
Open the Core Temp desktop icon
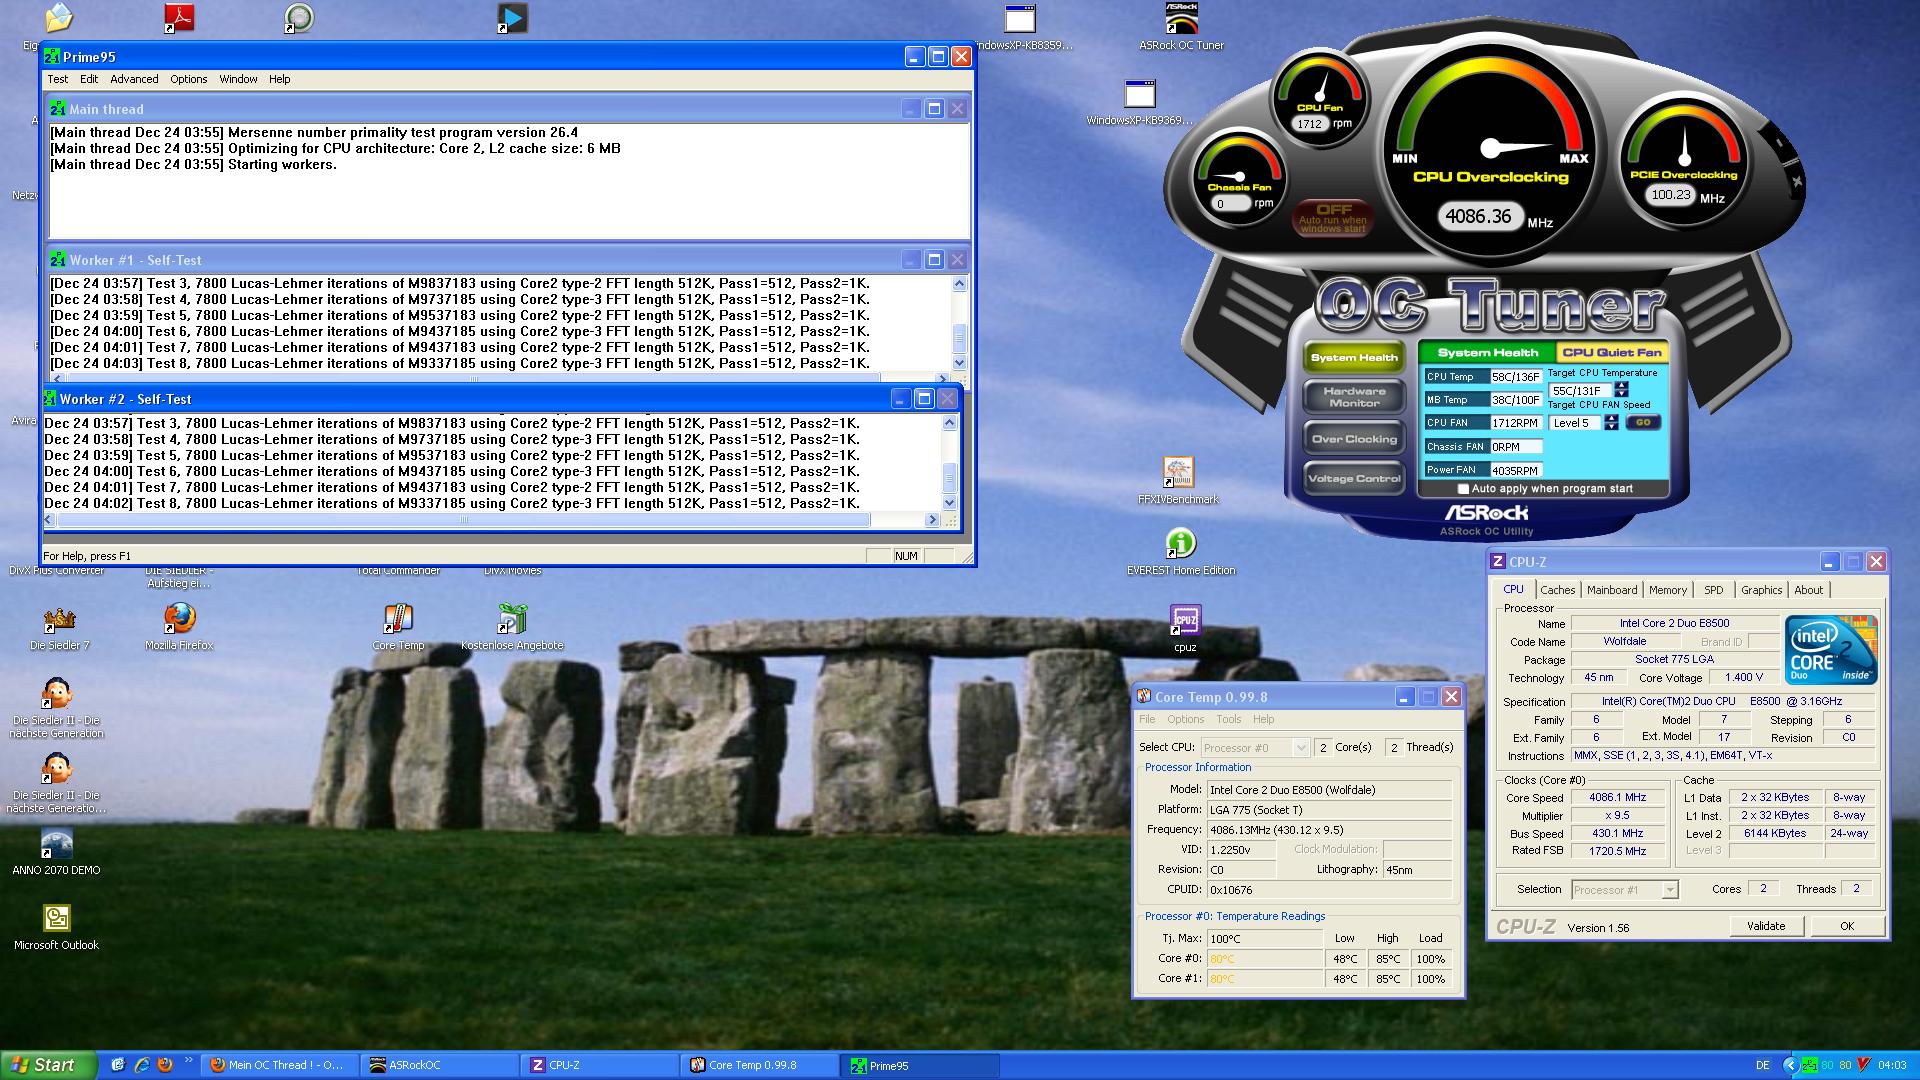(398, 620)
